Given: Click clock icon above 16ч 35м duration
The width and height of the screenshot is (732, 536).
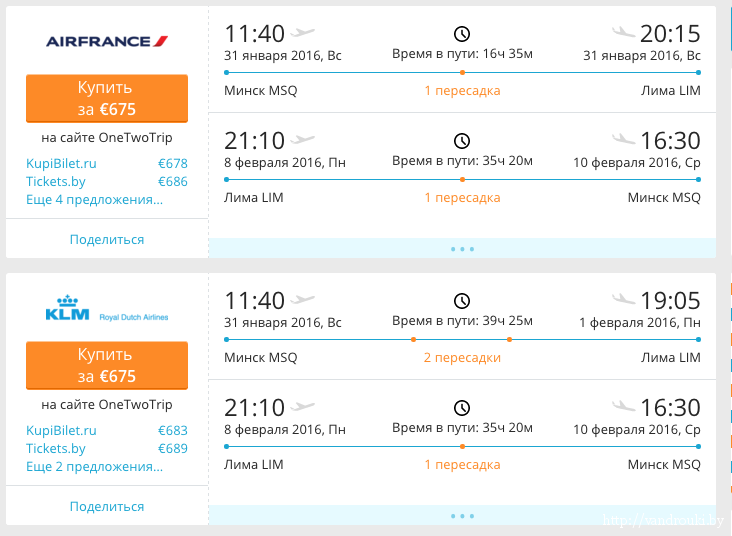Looking at the screenshot, I should pyautogui.click(x=462, y=34).
